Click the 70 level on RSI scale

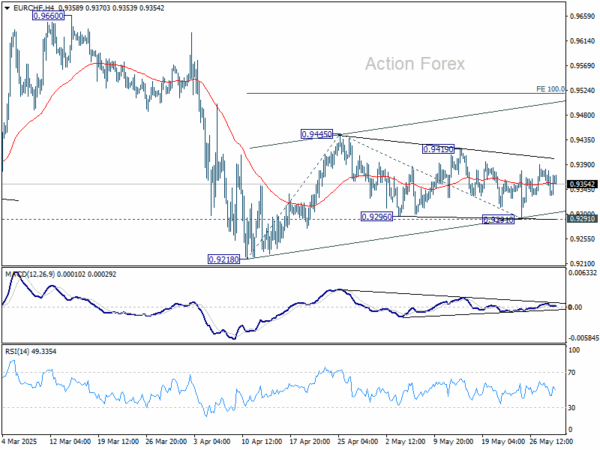click(x=572, y=372)
